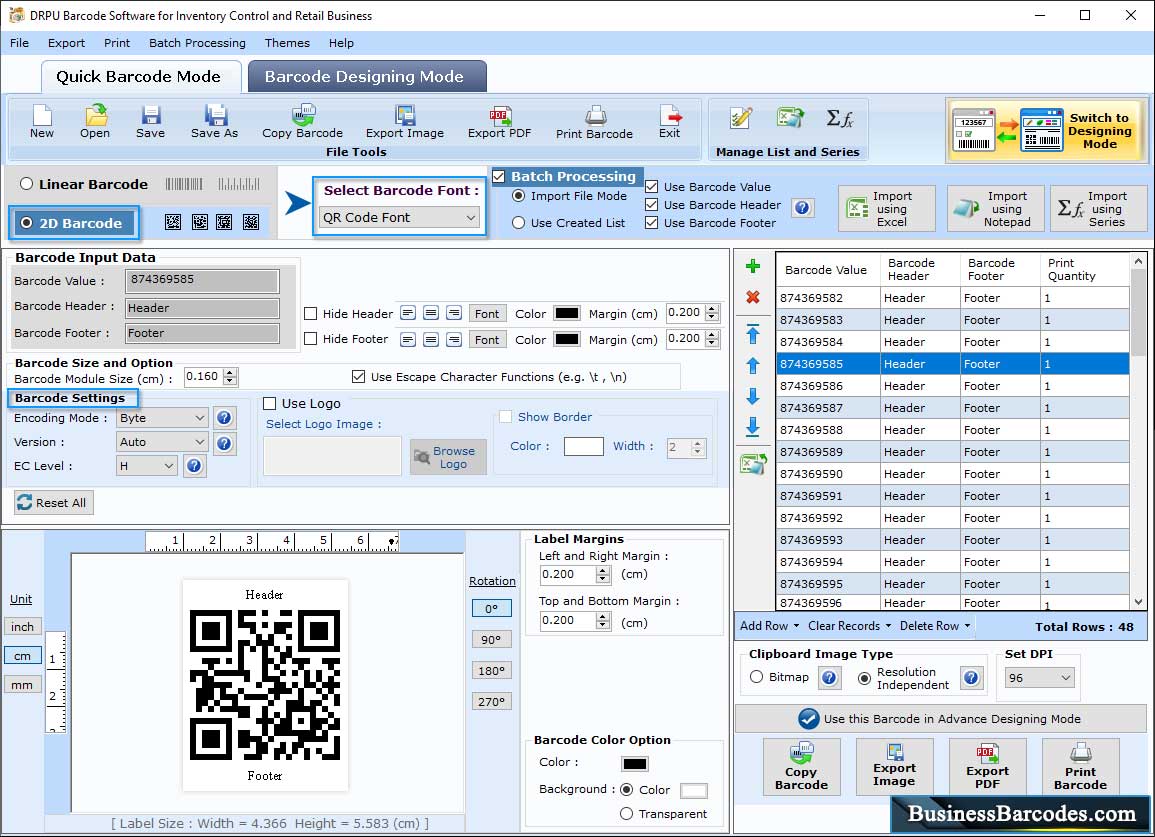This screenshot has height=837, width=1155.
Task: Open Set DPI dropdown
Action: pyautogui.click(x=1039, y=678)
